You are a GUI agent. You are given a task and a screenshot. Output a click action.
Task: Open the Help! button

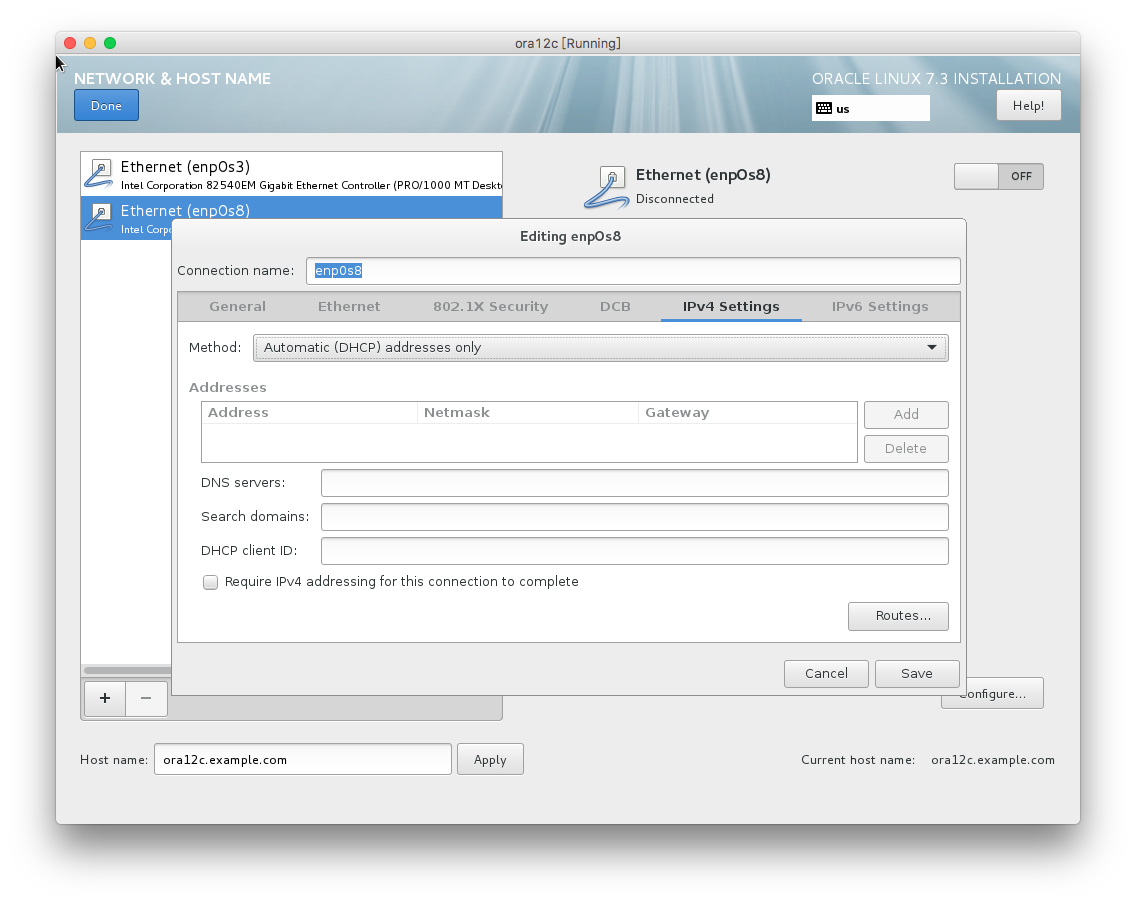(1028, 106)
